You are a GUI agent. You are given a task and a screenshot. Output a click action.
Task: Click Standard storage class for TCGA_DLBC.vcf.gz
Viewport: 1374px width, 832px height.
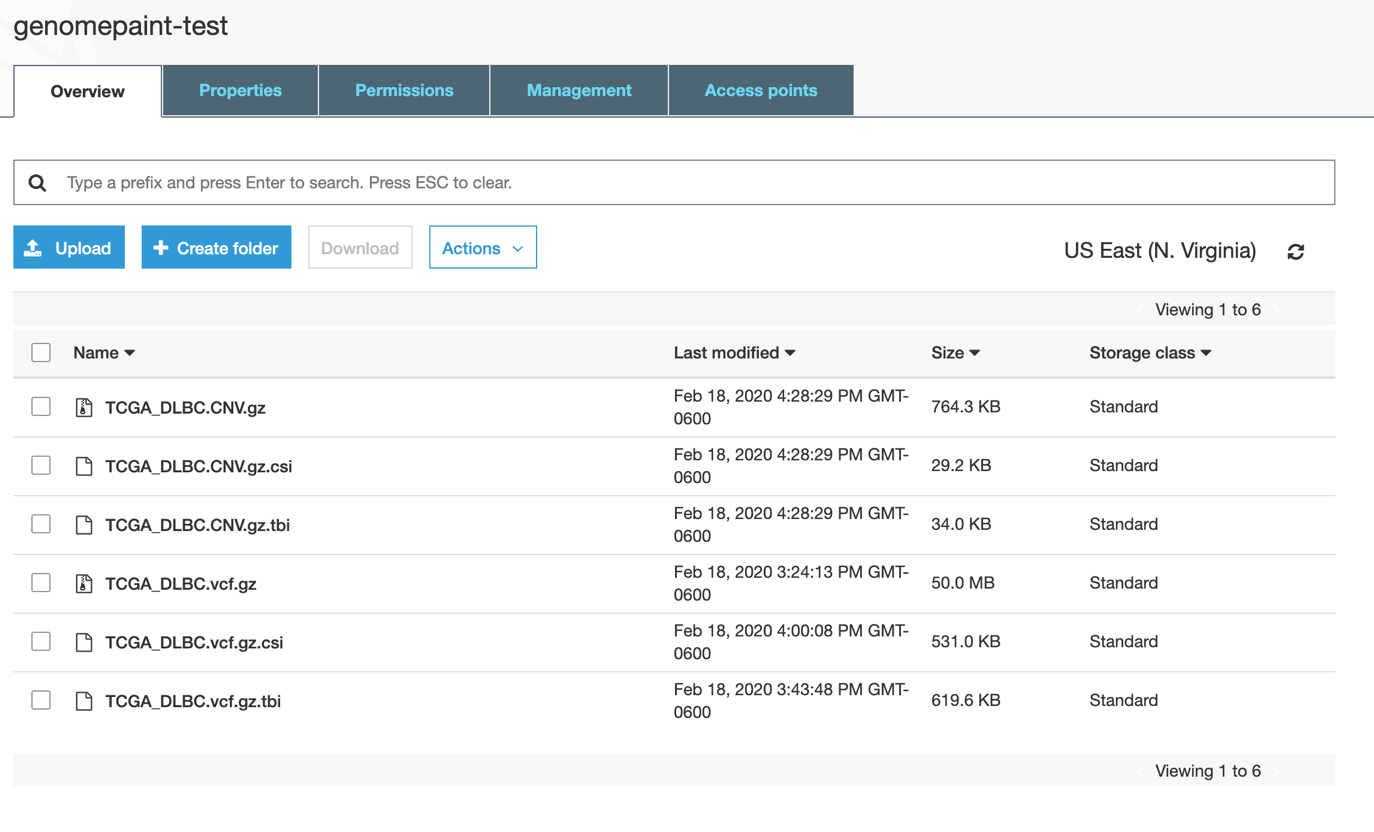coord(1124,583)
